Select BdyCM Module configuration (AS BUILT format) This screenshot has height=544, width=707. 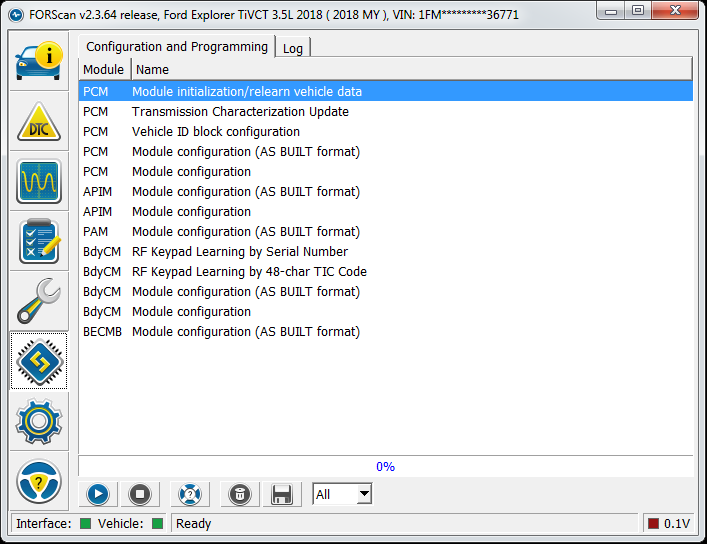tap(386, 291)
